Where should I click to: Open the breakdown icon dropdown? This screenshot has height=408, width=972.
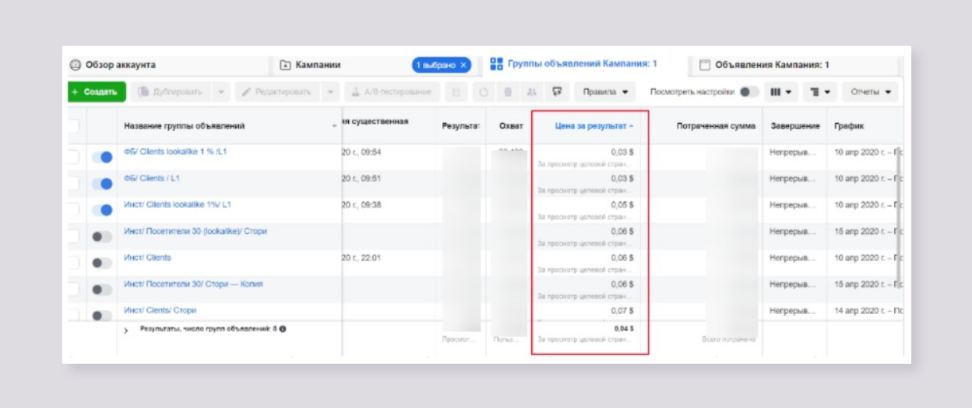click(x=821, y=92)
